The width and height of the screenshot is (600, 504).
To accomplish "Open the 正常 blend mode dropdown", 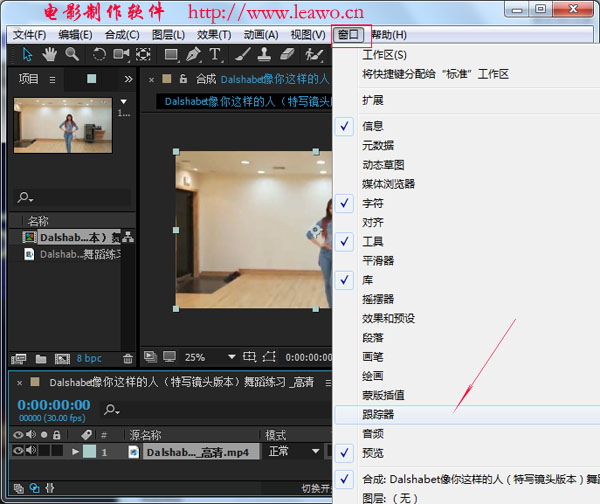I will point(293,451).
